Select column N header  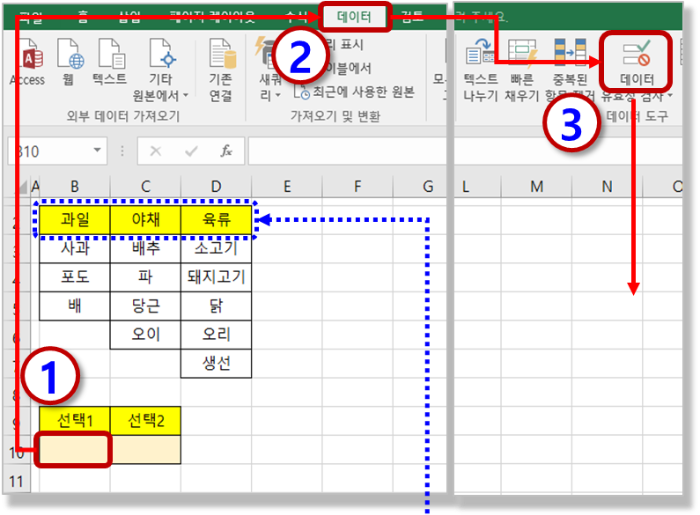click(607, 187)
